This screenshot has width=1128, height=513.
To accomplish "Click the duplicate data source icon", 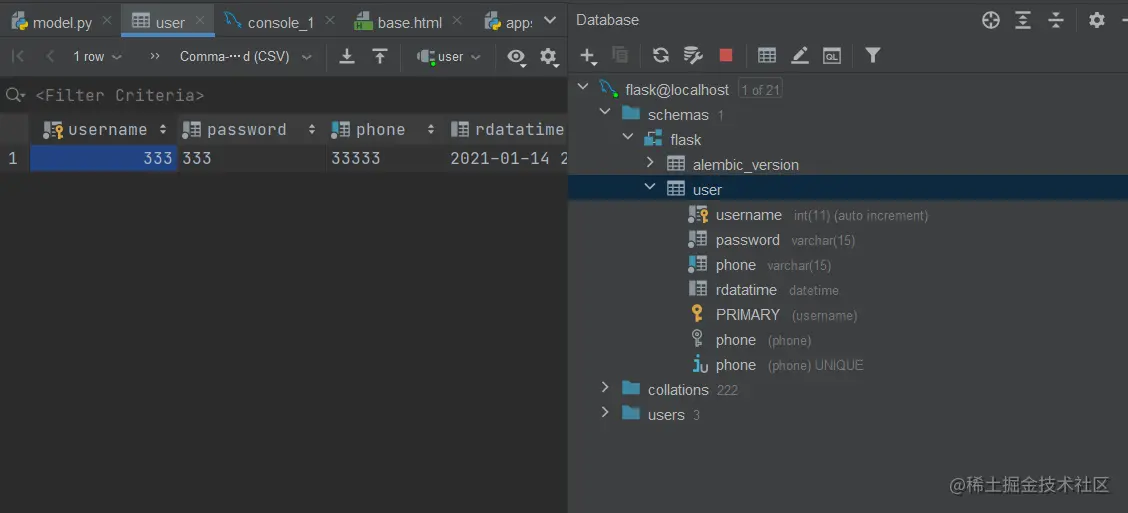I will (619, 55).
